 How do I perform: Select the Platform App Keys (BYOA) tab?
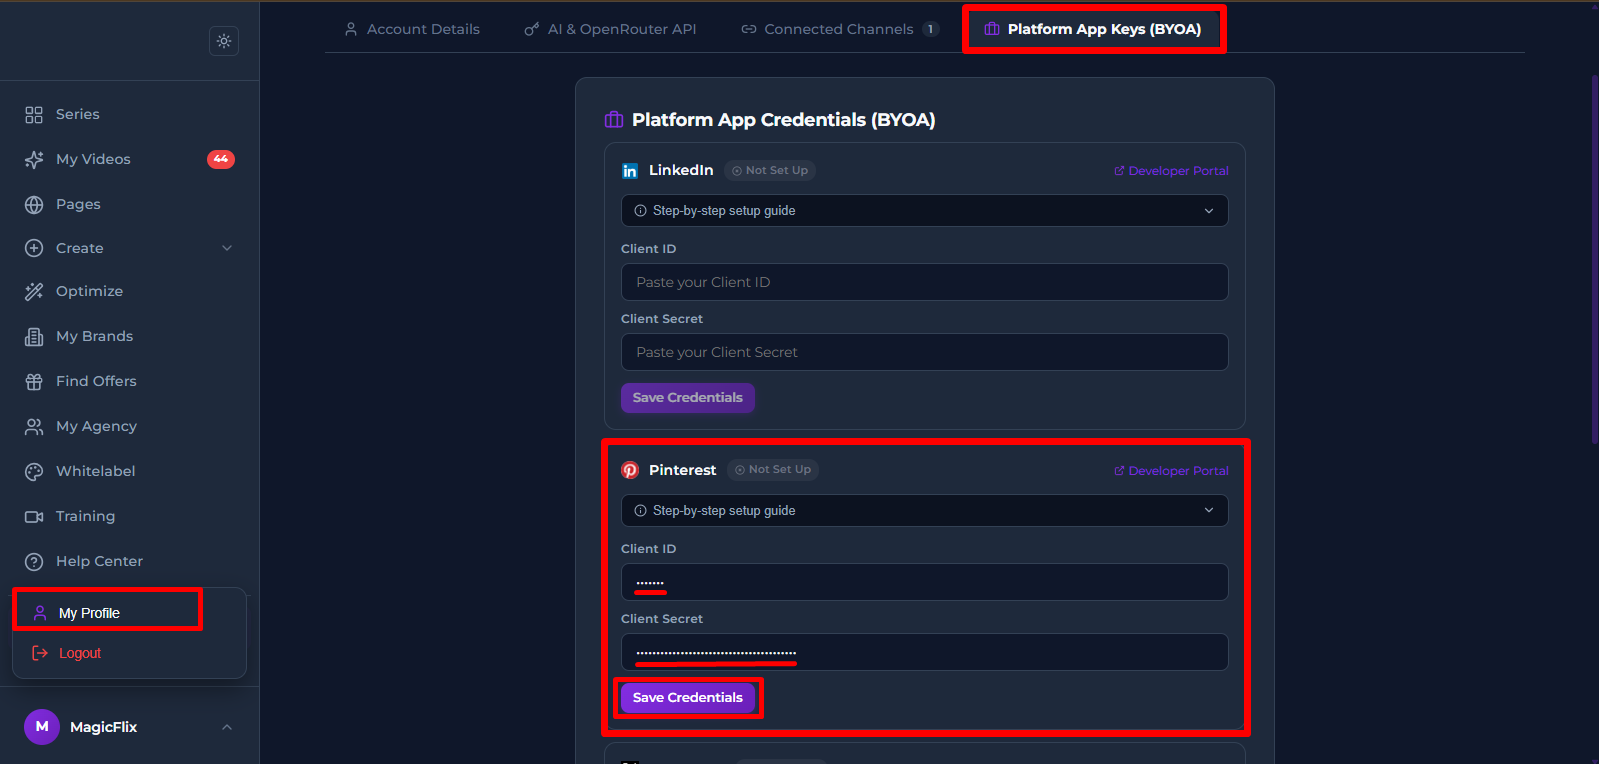tap(1093, 29)
